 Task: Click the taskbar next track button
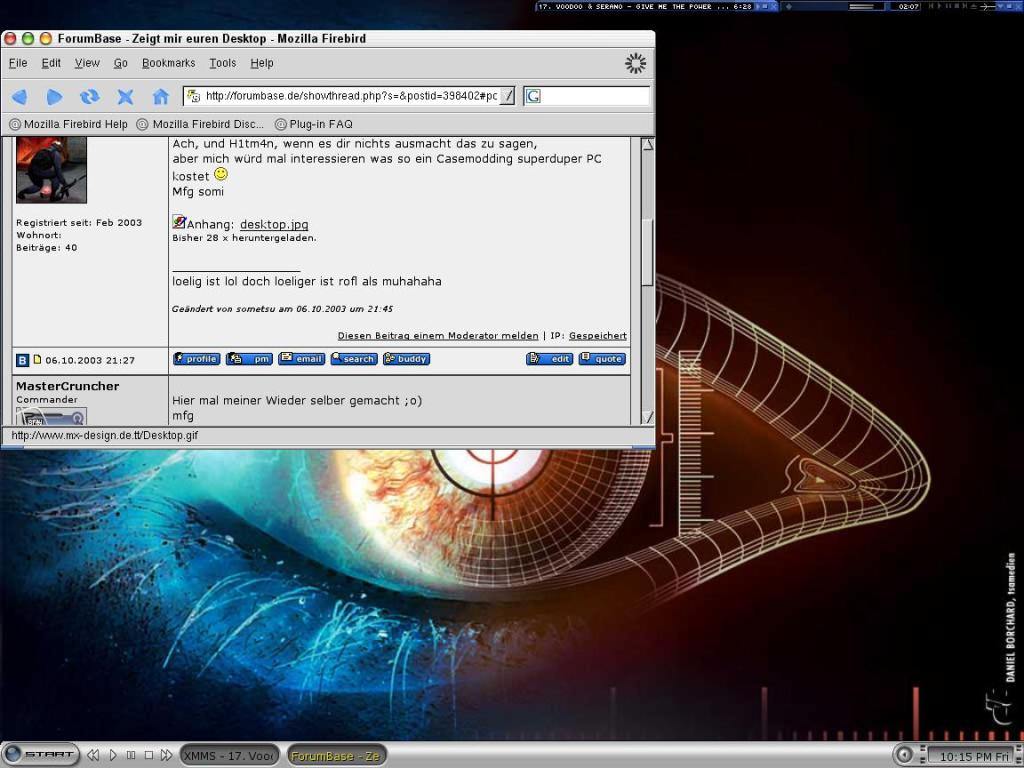[x=167, y=755]
